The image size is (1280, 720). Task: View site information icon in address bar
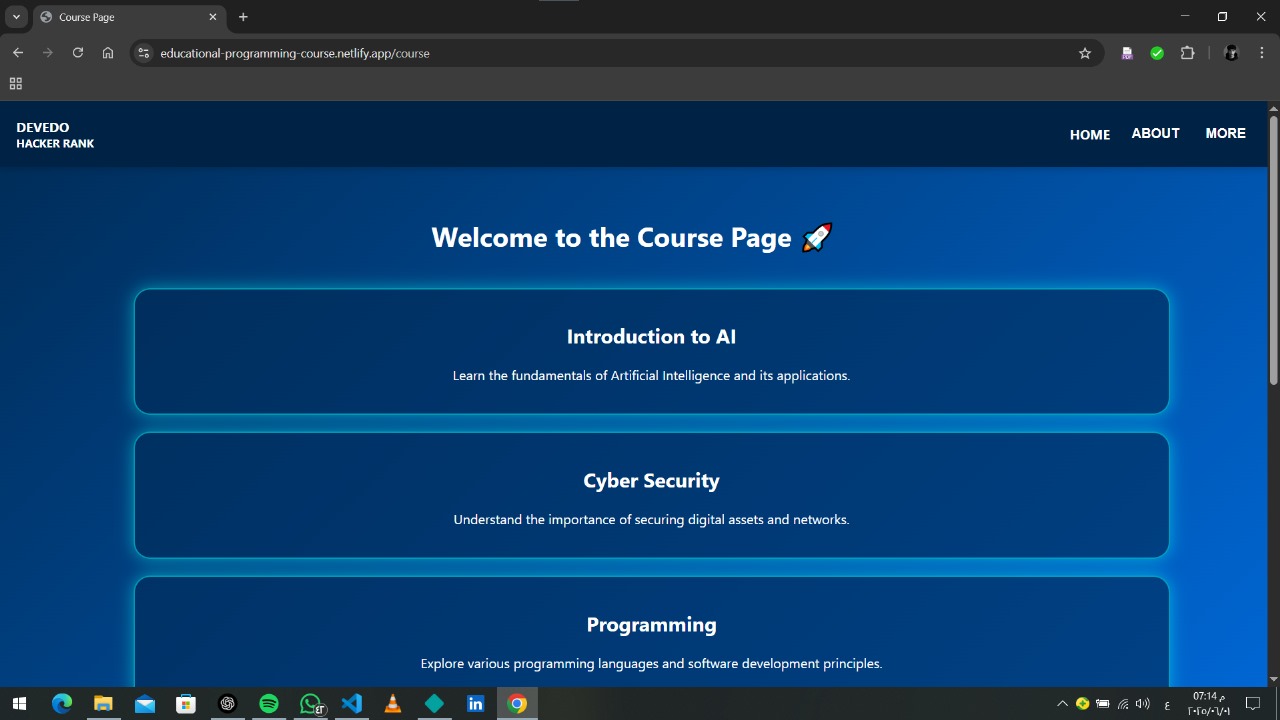click(144, 53)
